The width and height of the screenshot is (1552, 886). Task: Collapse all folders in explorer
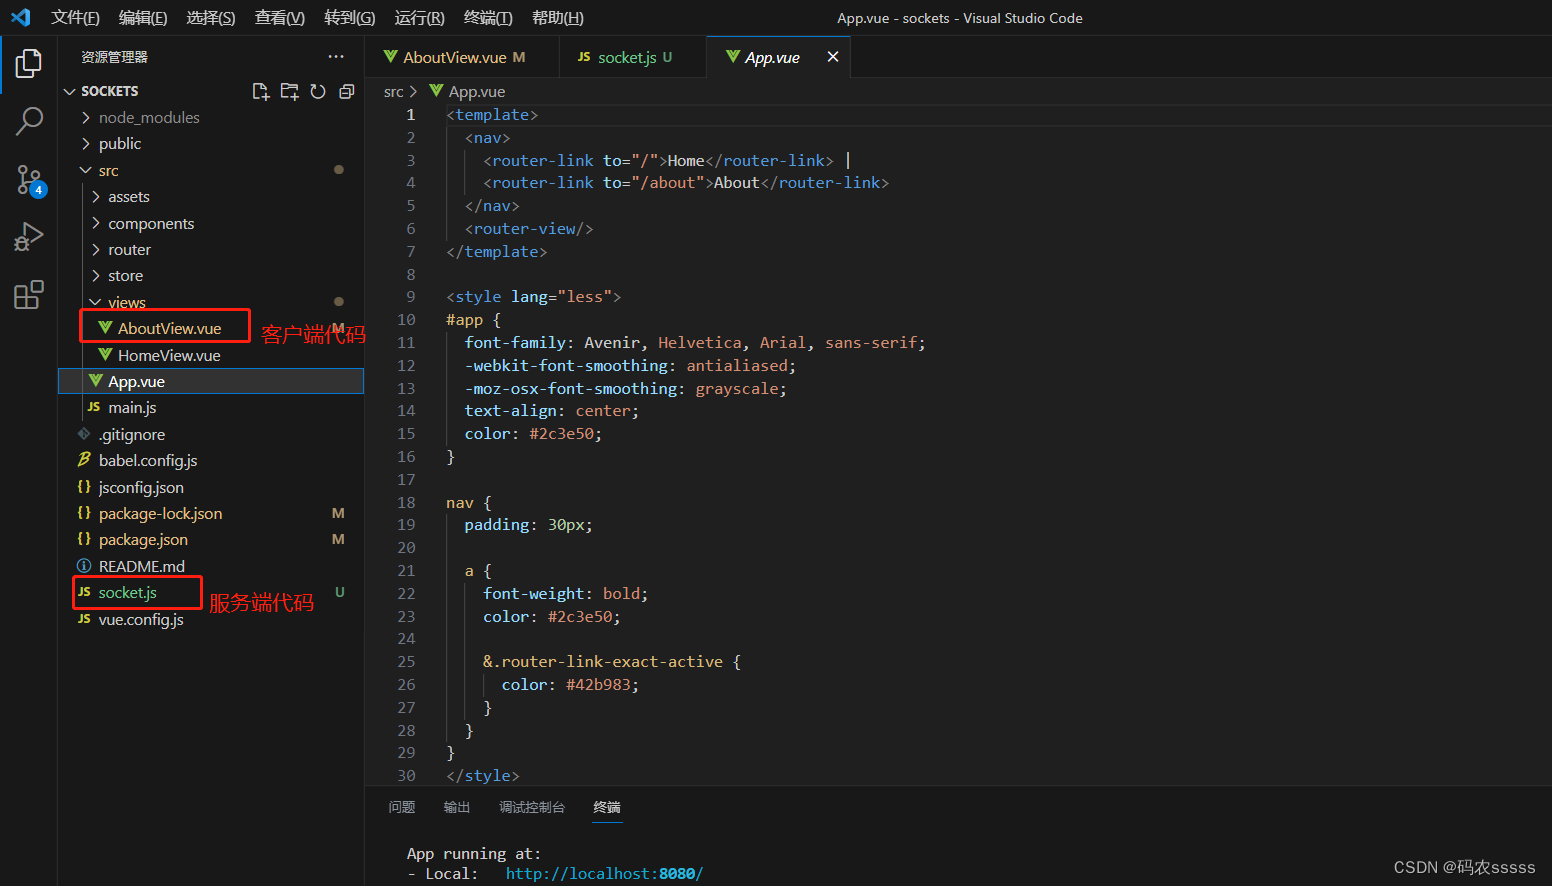pos(347,91)
